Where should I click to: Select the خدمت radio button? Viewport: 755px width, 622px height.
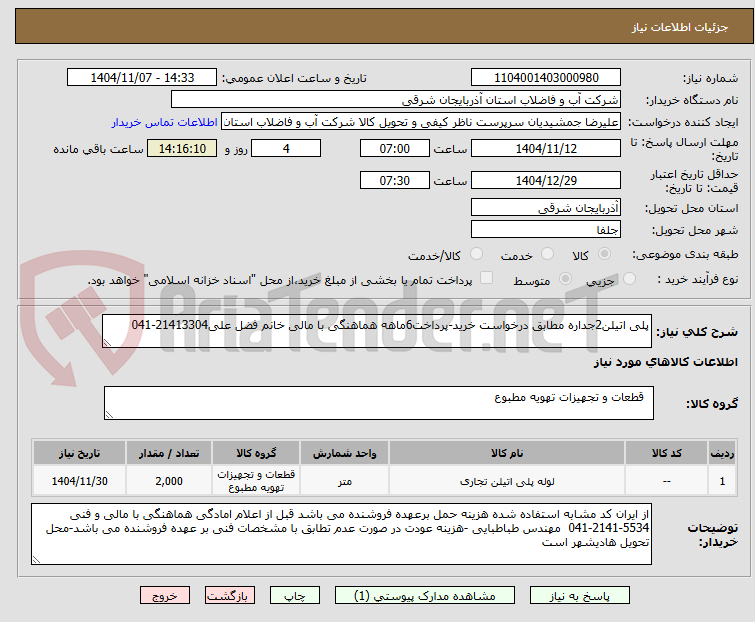547,254
